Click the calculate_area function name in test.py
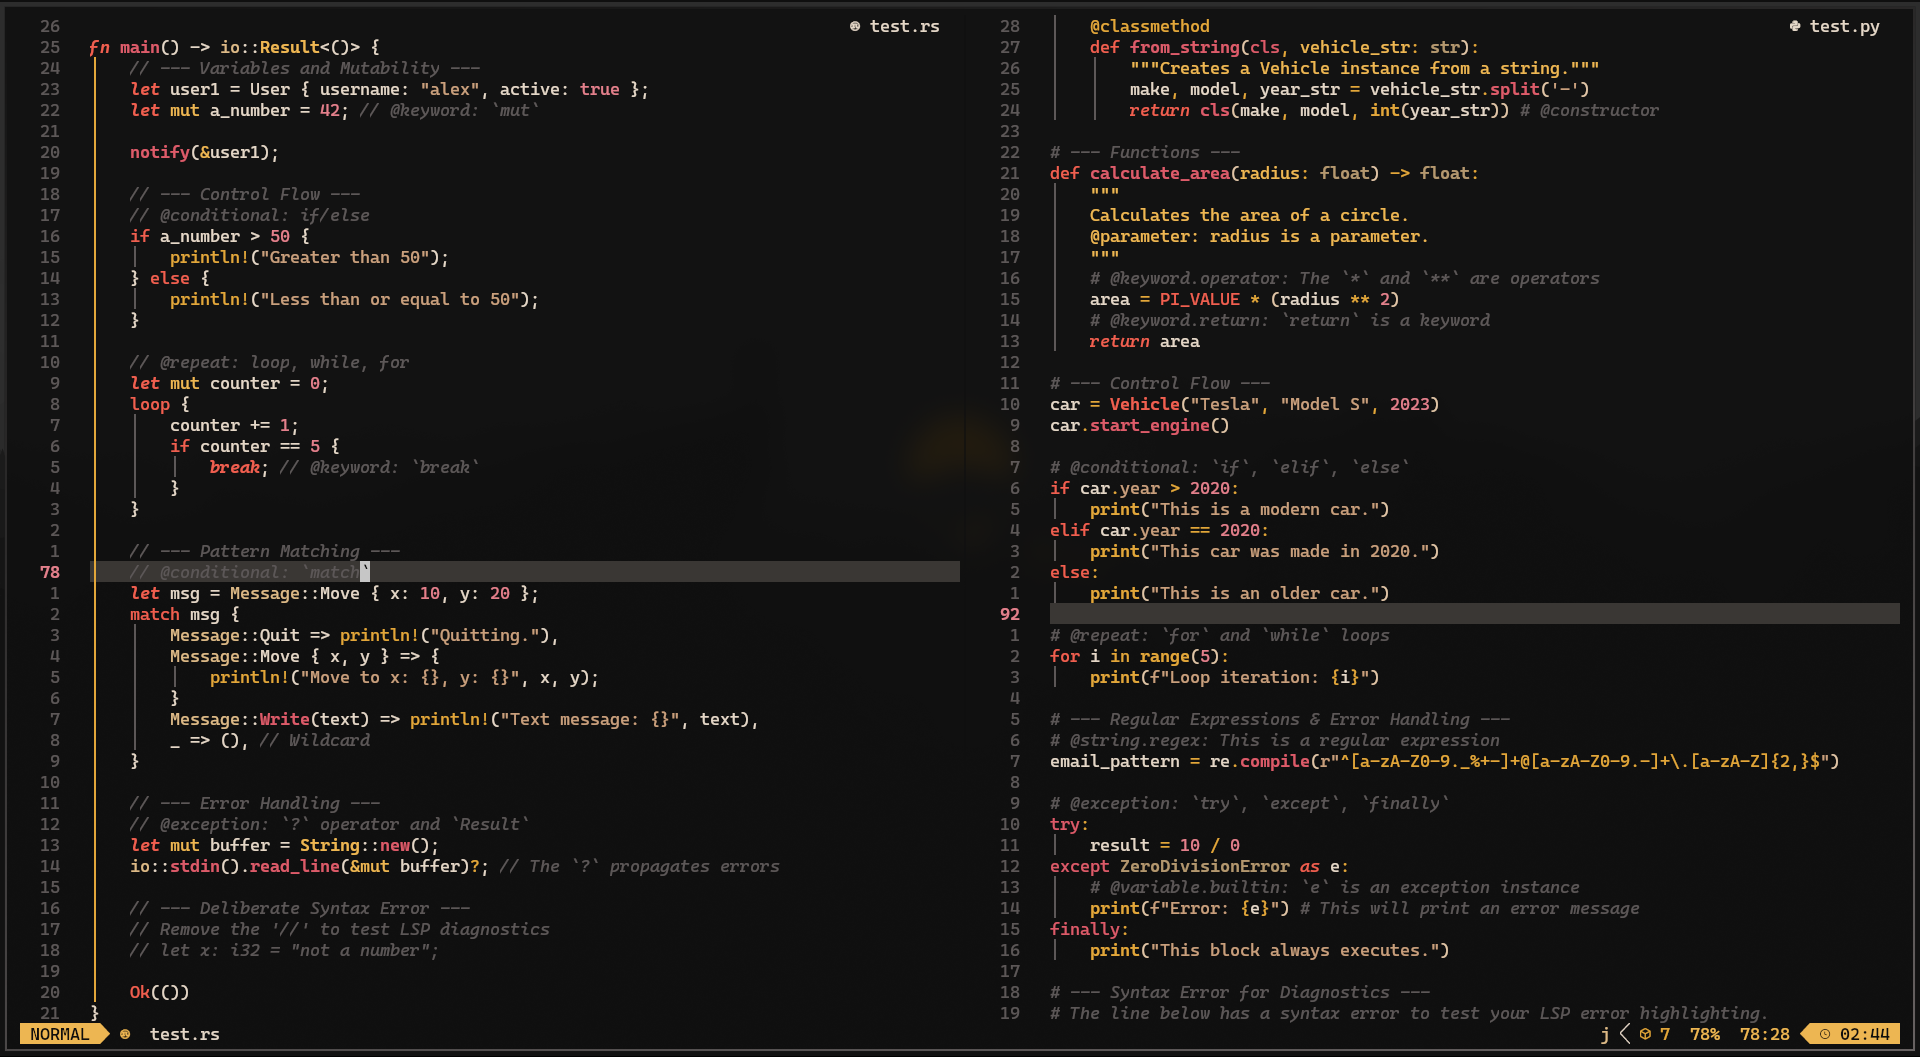 1160,173
